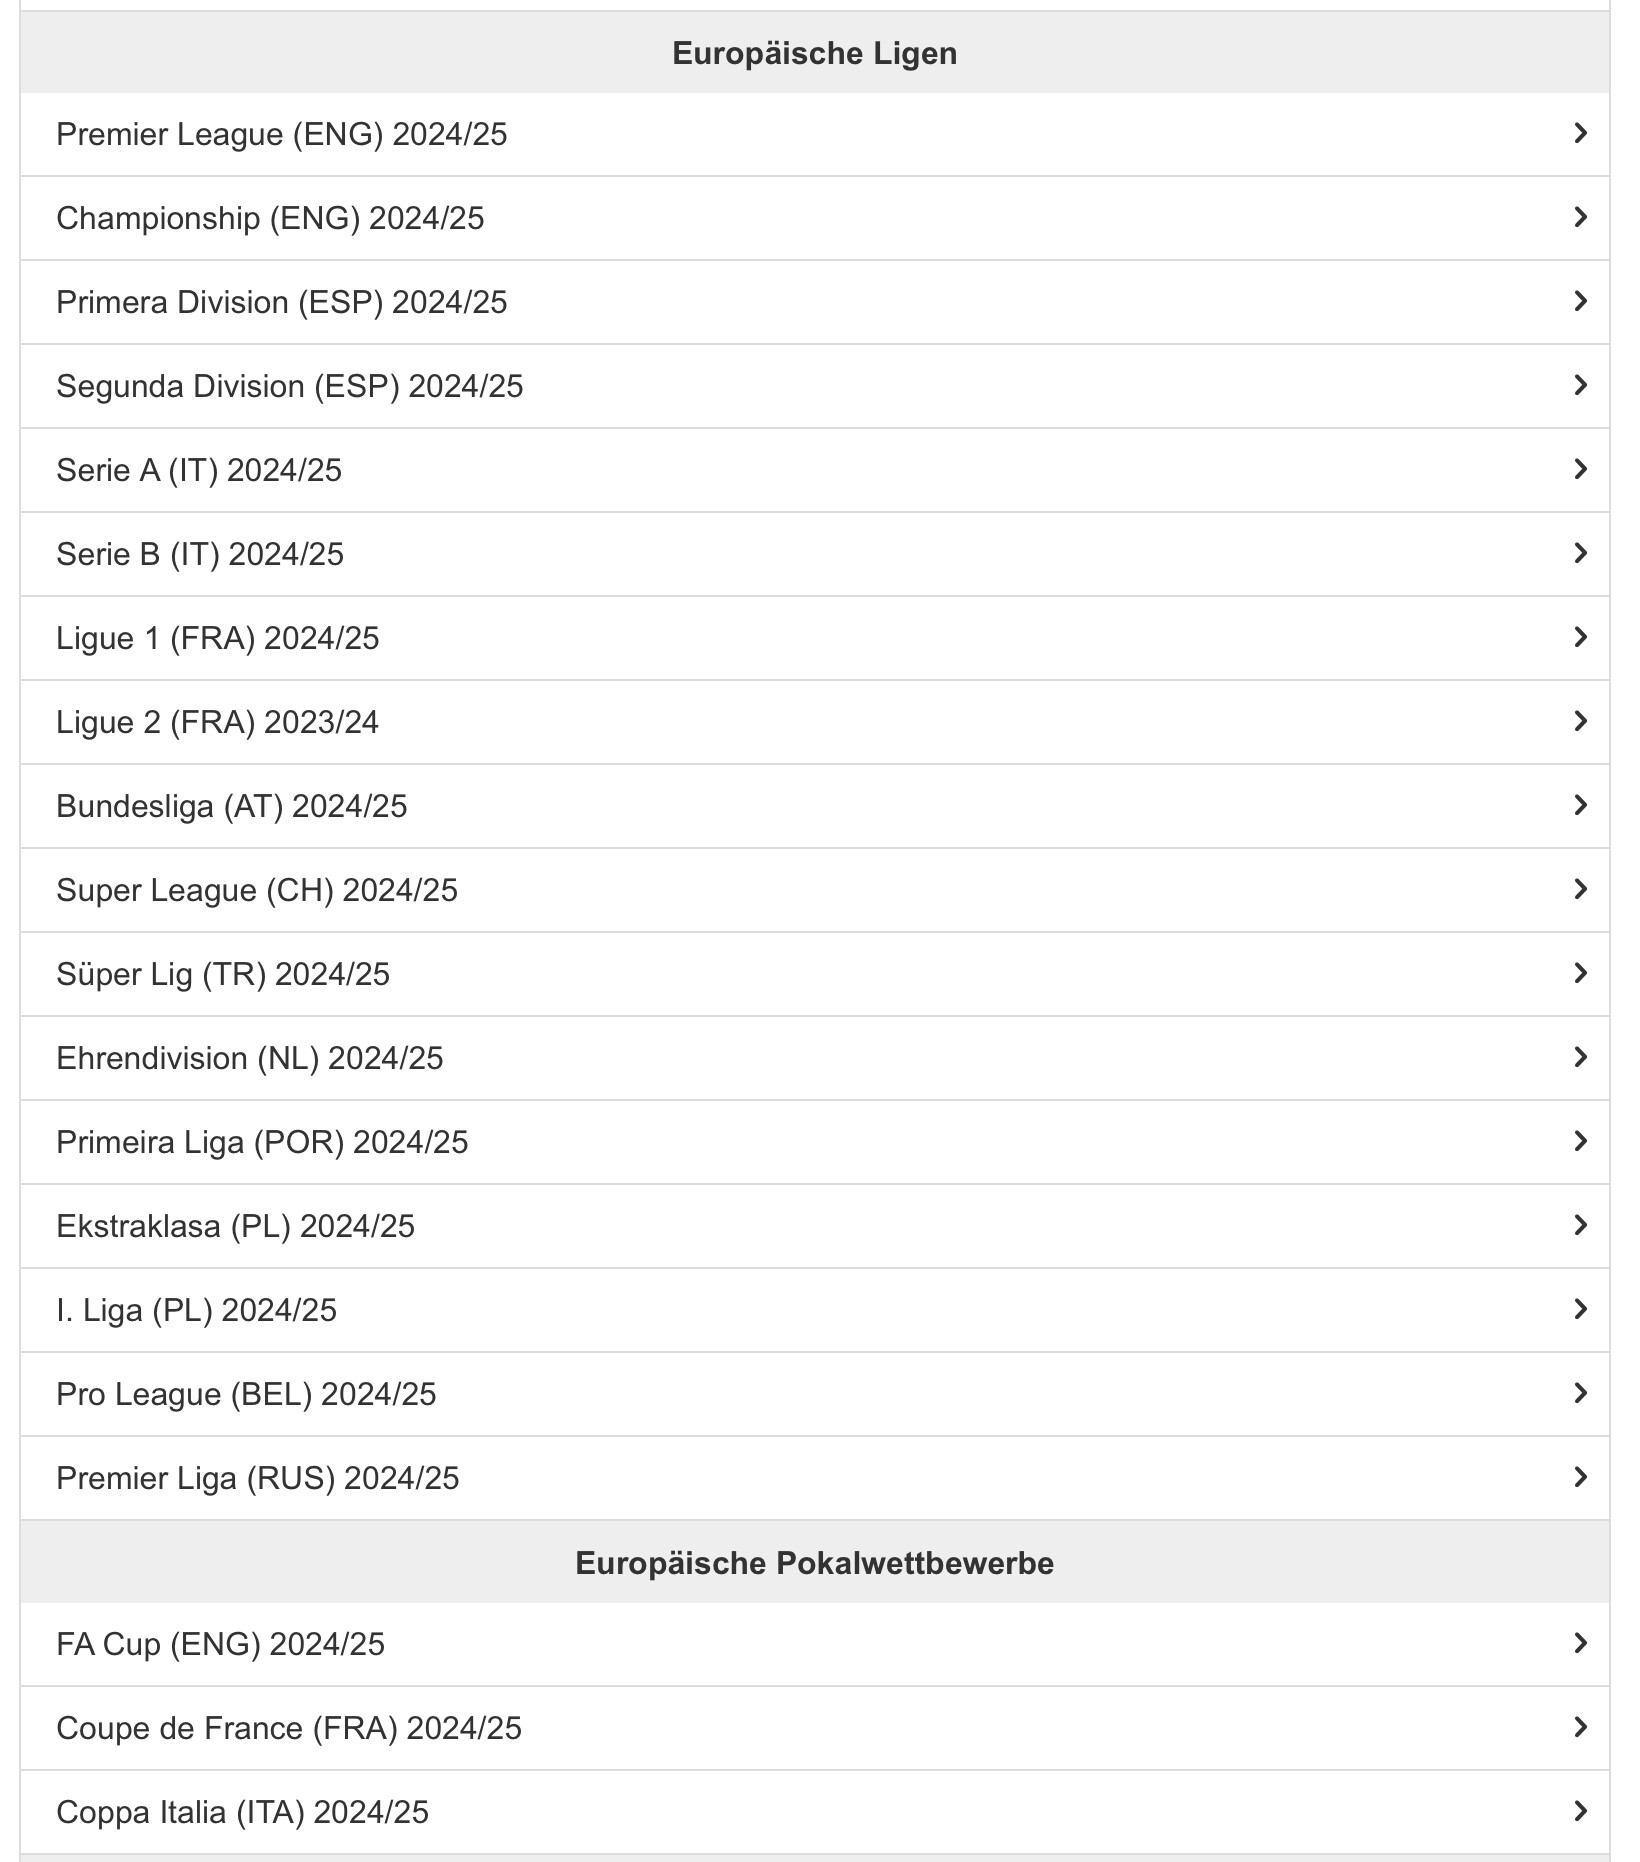This screenshot has height=1862, width=1640.
Task: Select Primera Division (ESP) 2024/25
Action: (281, 302)
